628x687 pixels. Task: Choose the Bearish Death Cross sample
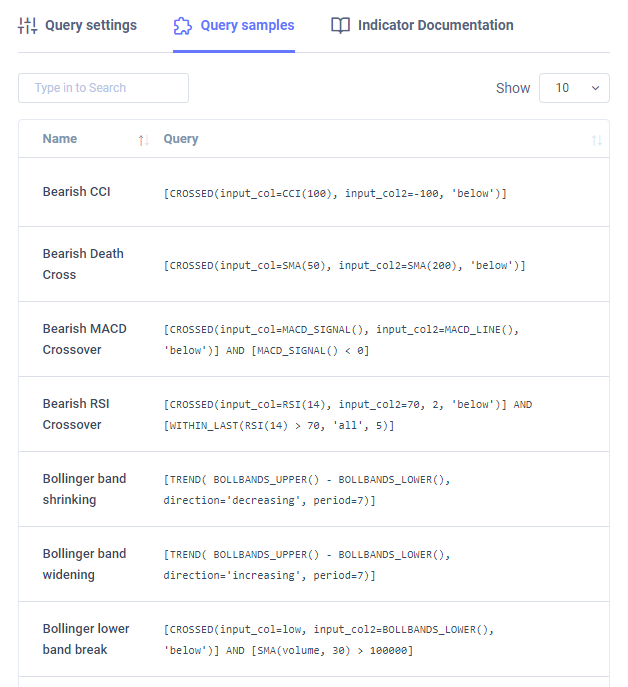pos(314,264)
